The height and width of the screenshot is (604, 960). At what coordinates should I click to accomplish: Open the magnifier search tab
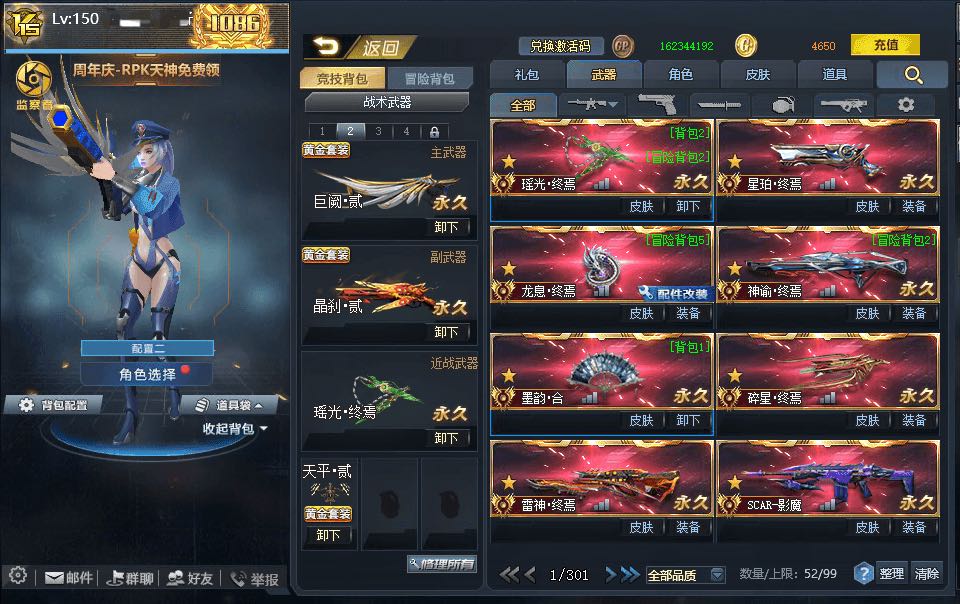click(913, 75)
